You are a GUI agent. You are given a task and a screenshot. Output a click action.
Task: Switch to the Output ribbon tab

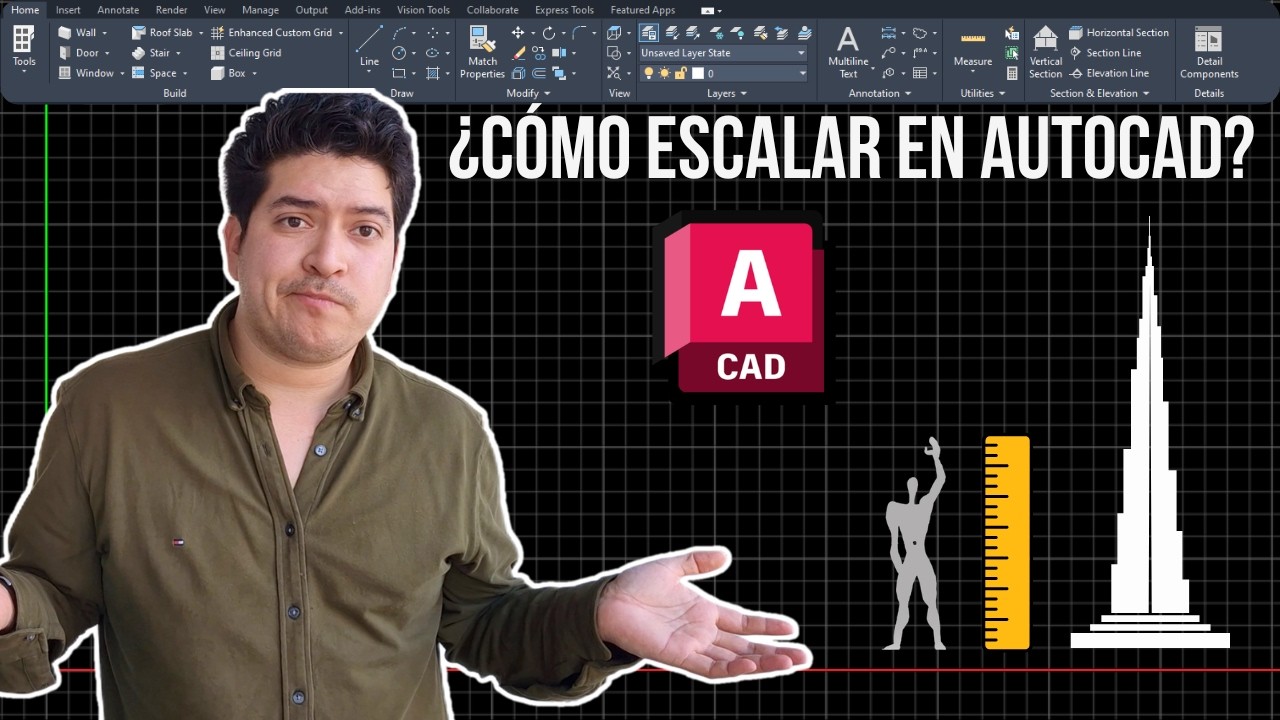pos(312,10)
